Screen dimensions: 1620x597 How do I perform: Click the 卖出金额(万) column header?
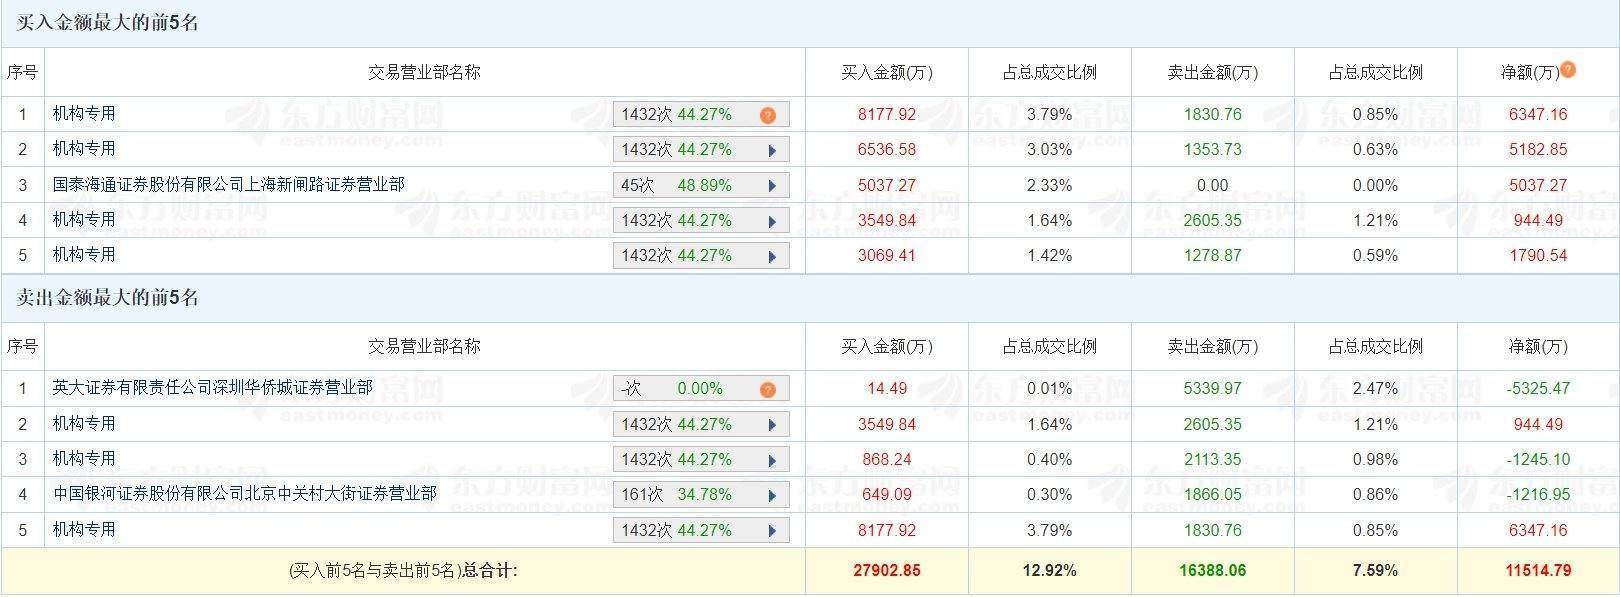click(1213, 72)
